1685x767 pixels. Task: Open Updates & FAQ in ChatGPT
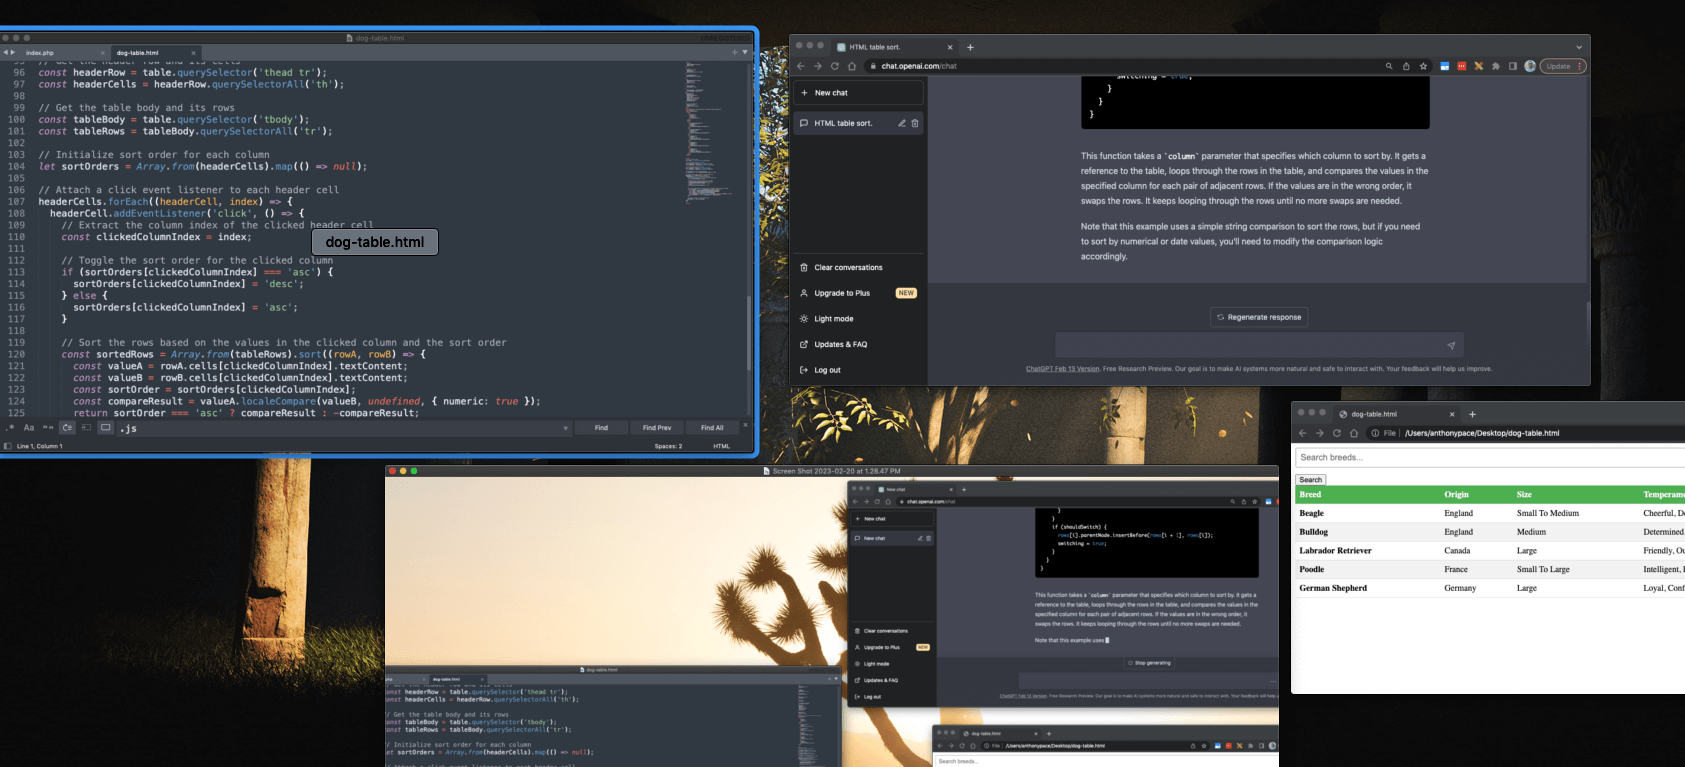coord(858,344)
